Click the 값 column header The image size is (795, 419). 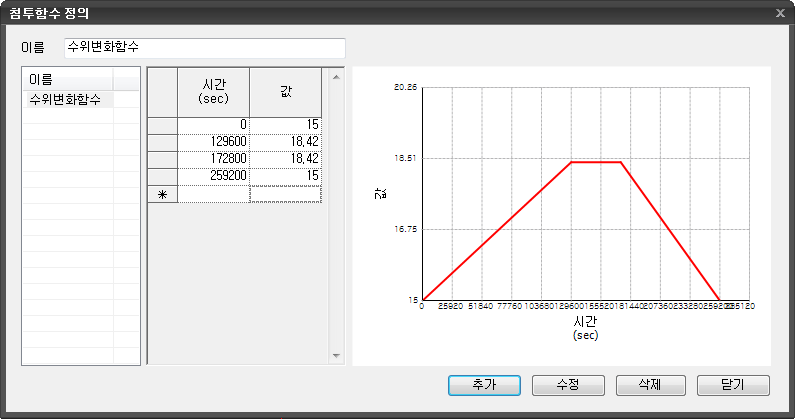click(x=285, y=92)
